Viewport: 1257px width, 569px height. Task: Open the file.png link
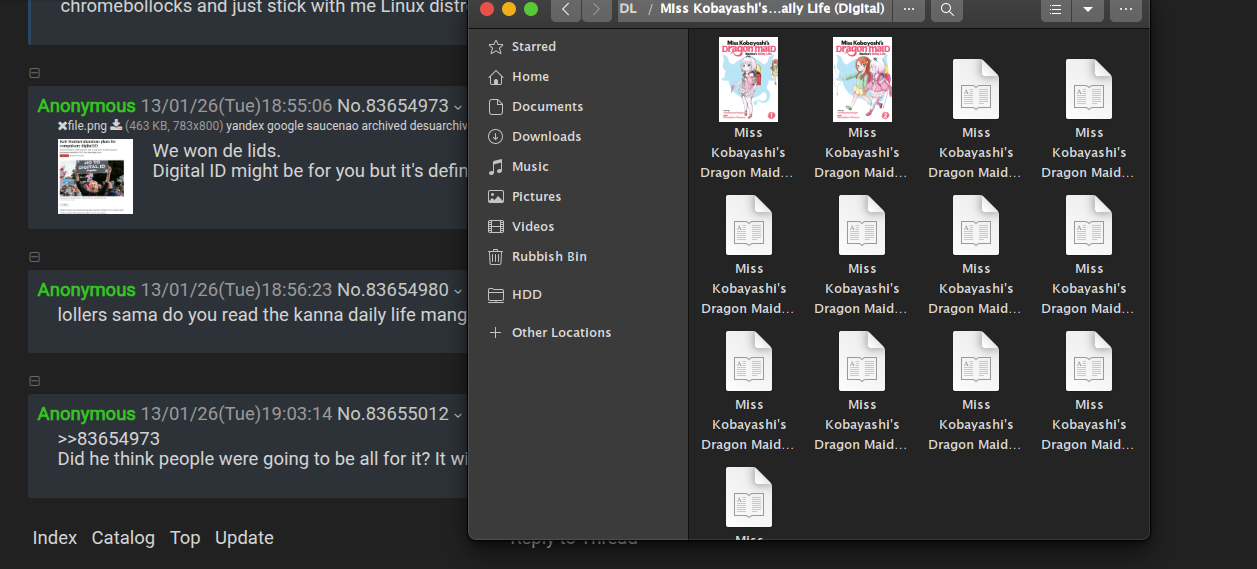coord(87,126)
